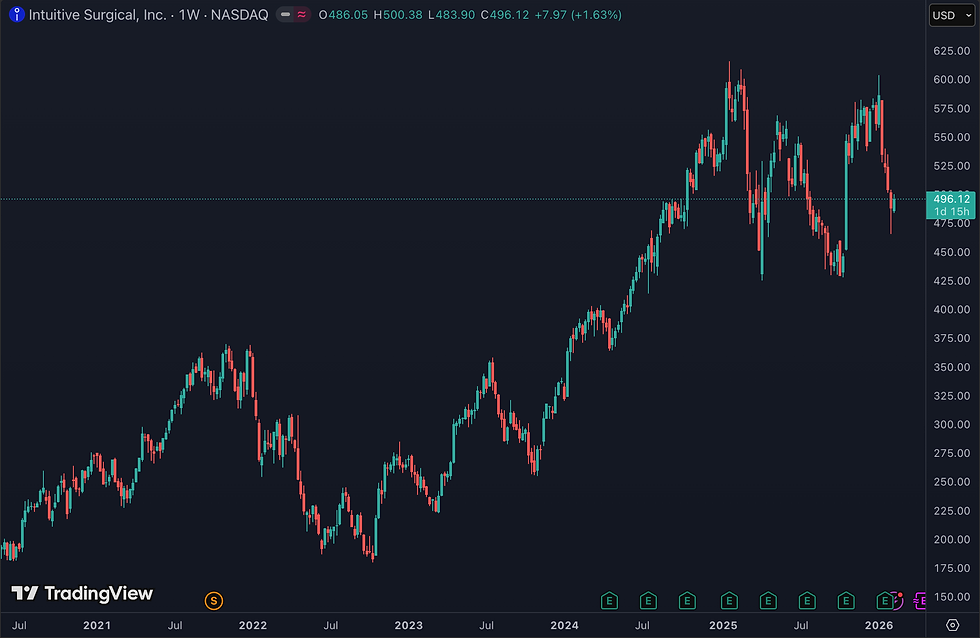Click the green 496.12 current price label
This screenshot has width=980, height=638.
click(x=951, y=205)
